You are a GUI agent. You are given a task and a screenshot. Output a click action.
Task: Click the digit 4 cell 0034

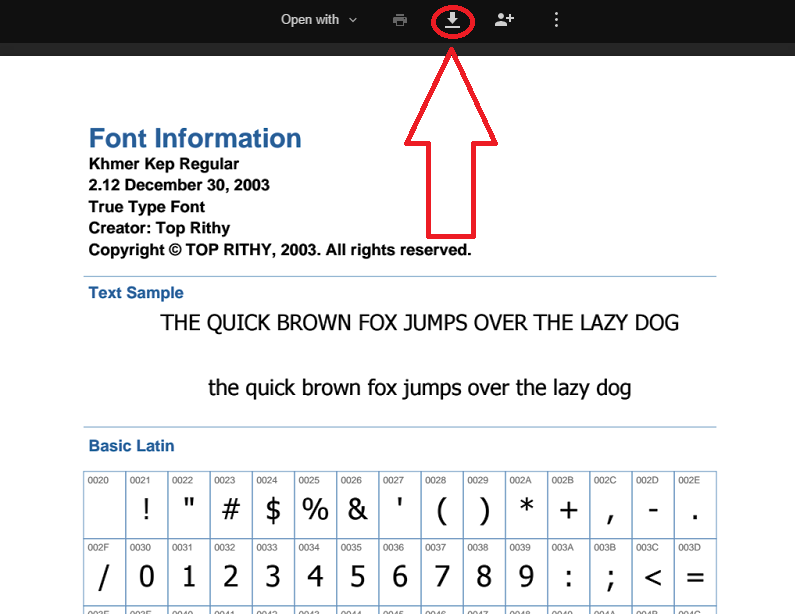[x=315, y=572]
